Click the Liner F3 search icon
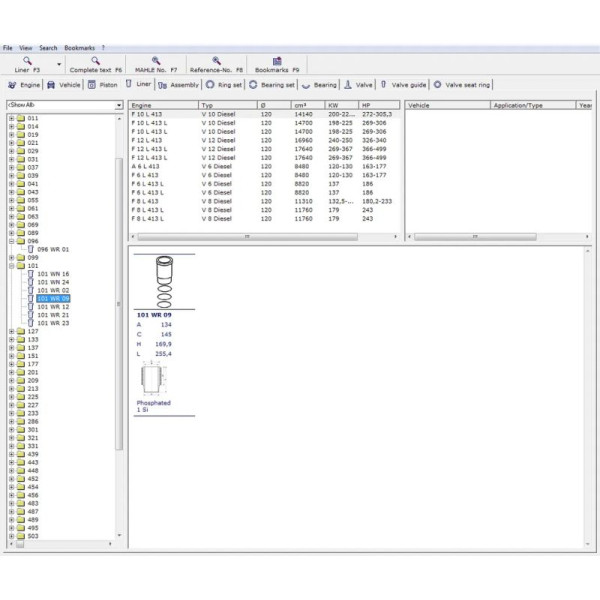 pos(27,61)
